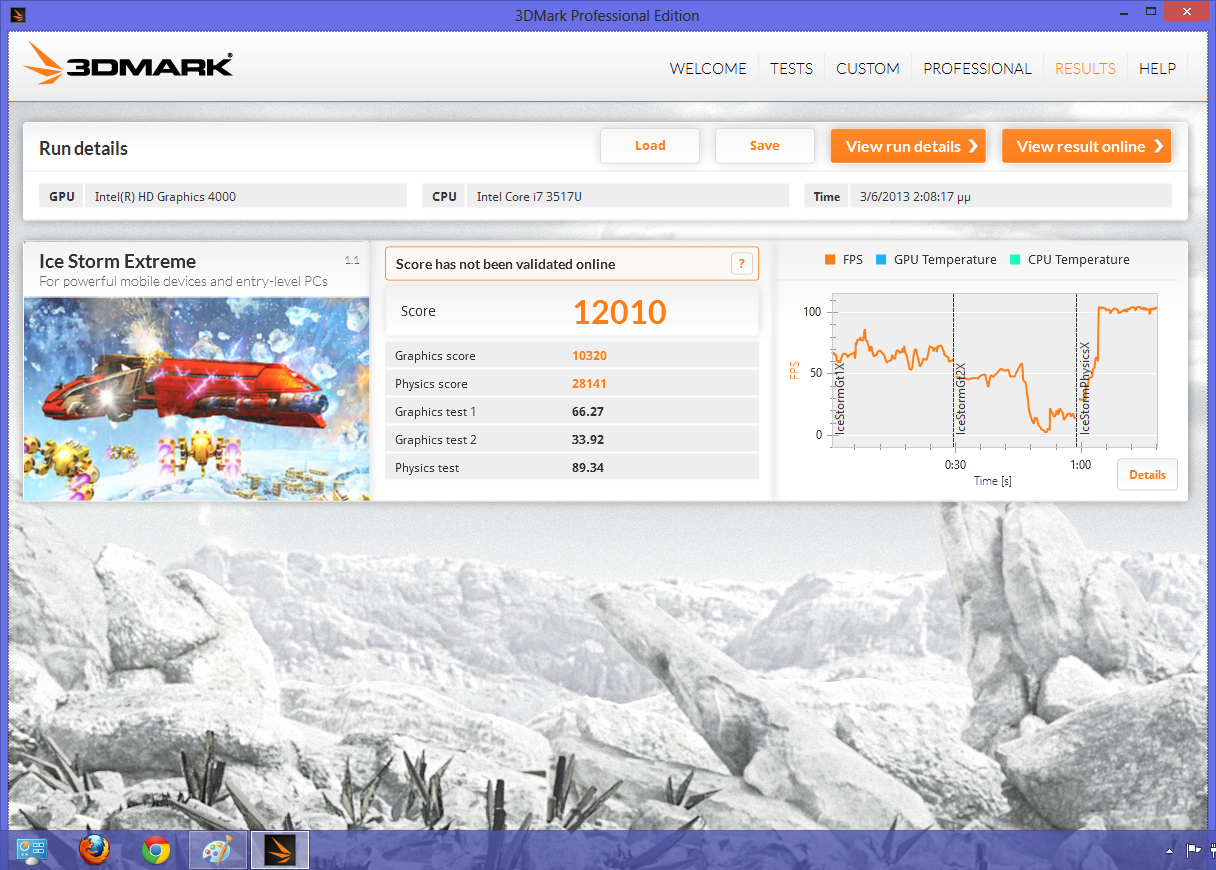Viewport: 1216px width, 870px height.
Task: Click the 3DMark title bar app icon
Action: point(16,14)
